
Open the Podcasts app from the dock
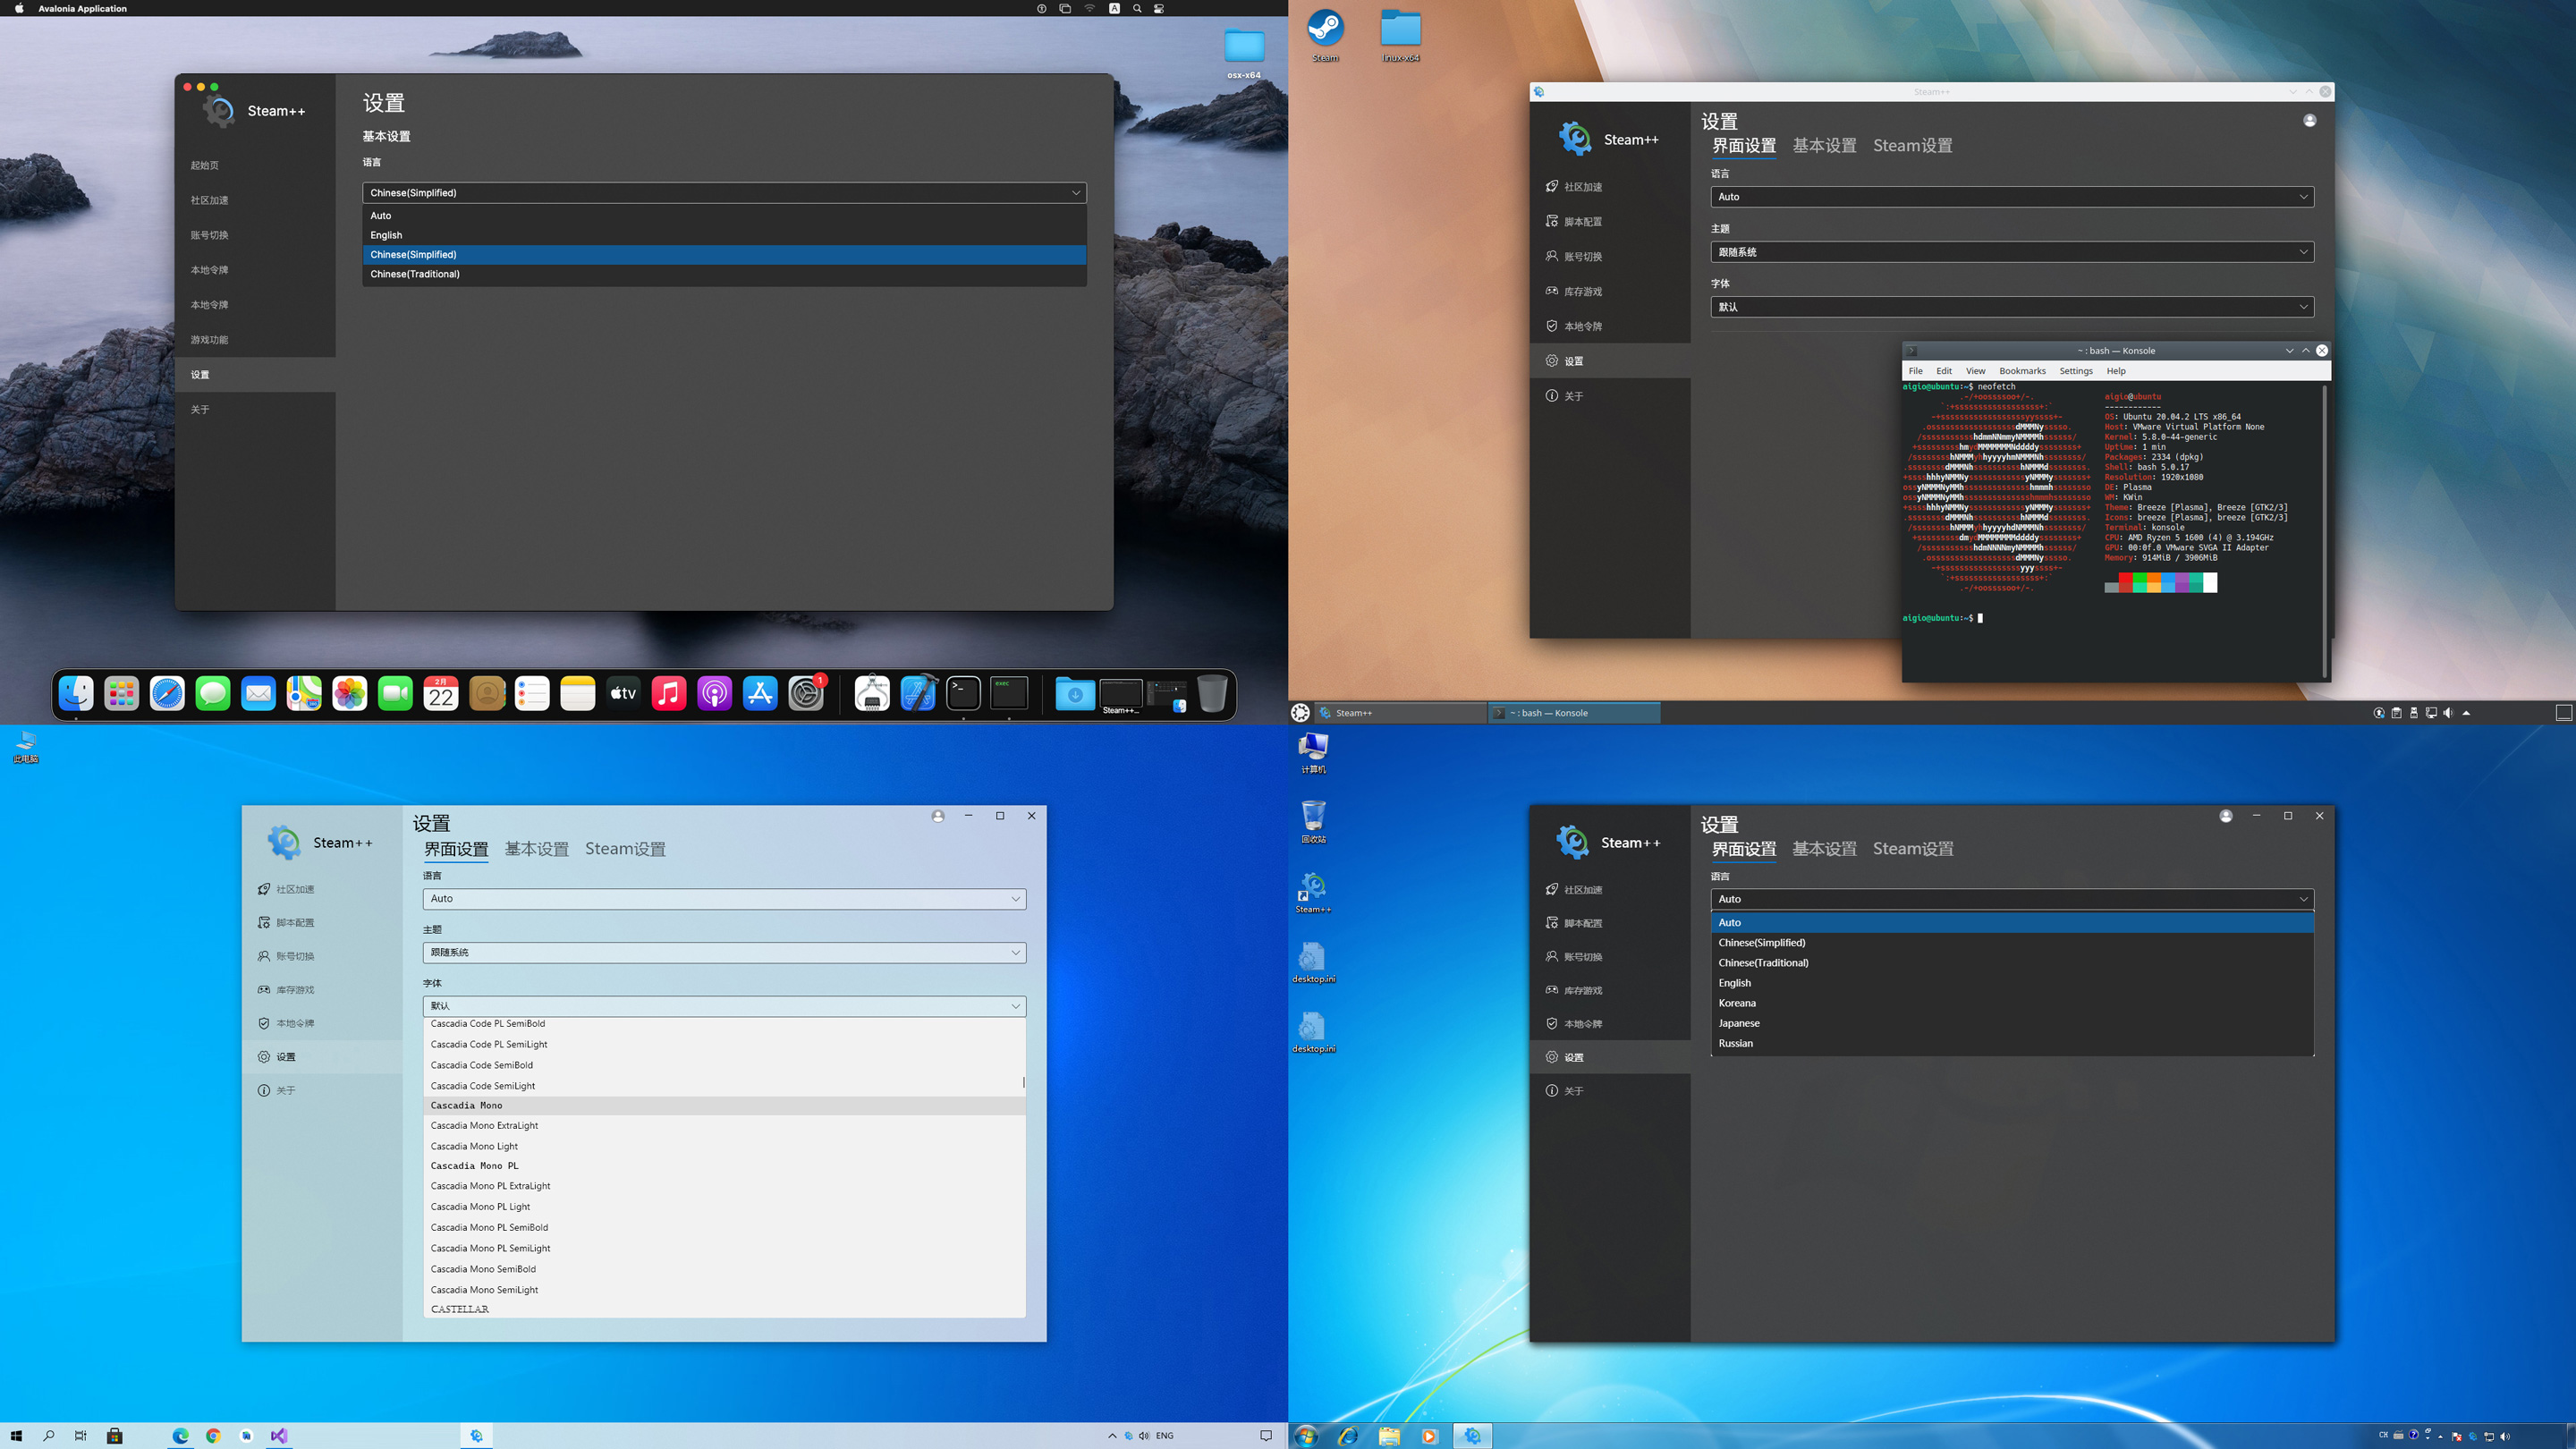714,693
